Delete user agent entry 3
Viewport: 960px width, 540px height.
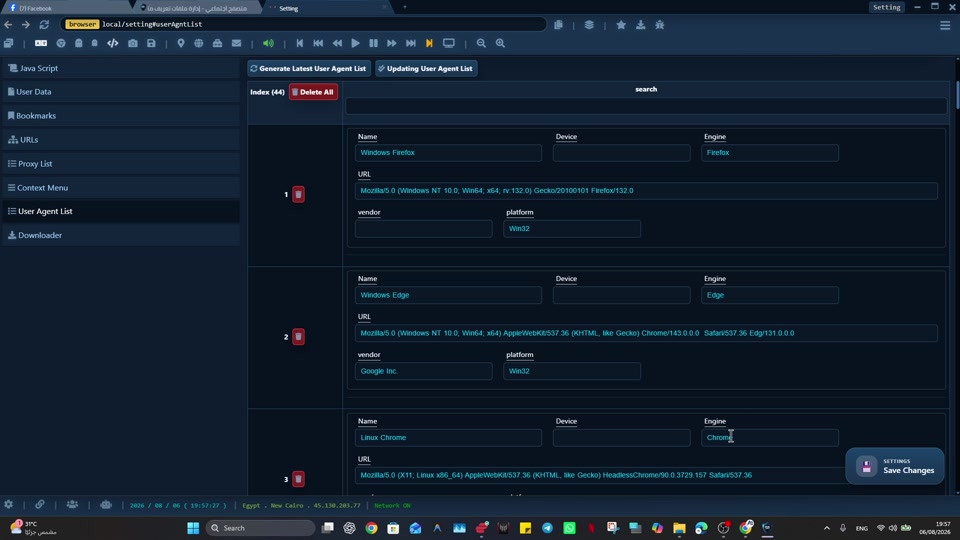[298, 479]
